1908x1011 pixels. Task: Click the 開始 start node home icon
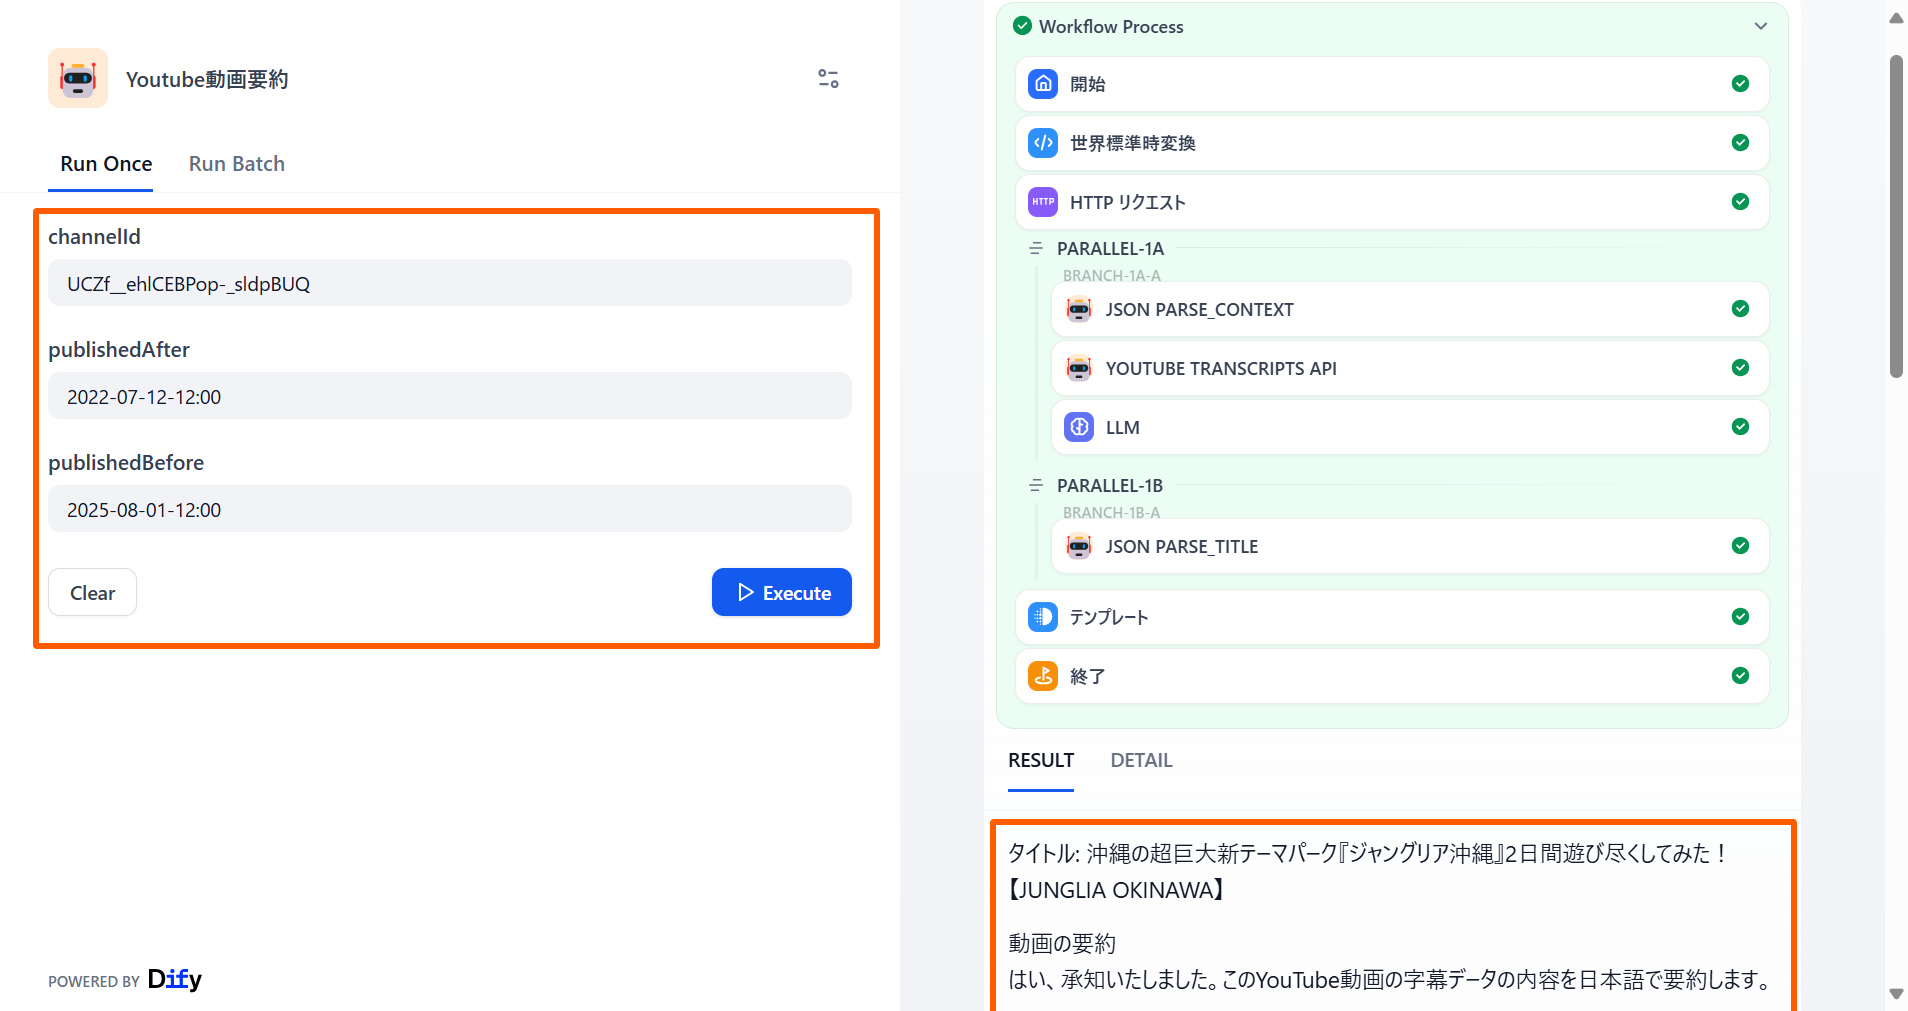1043,84
